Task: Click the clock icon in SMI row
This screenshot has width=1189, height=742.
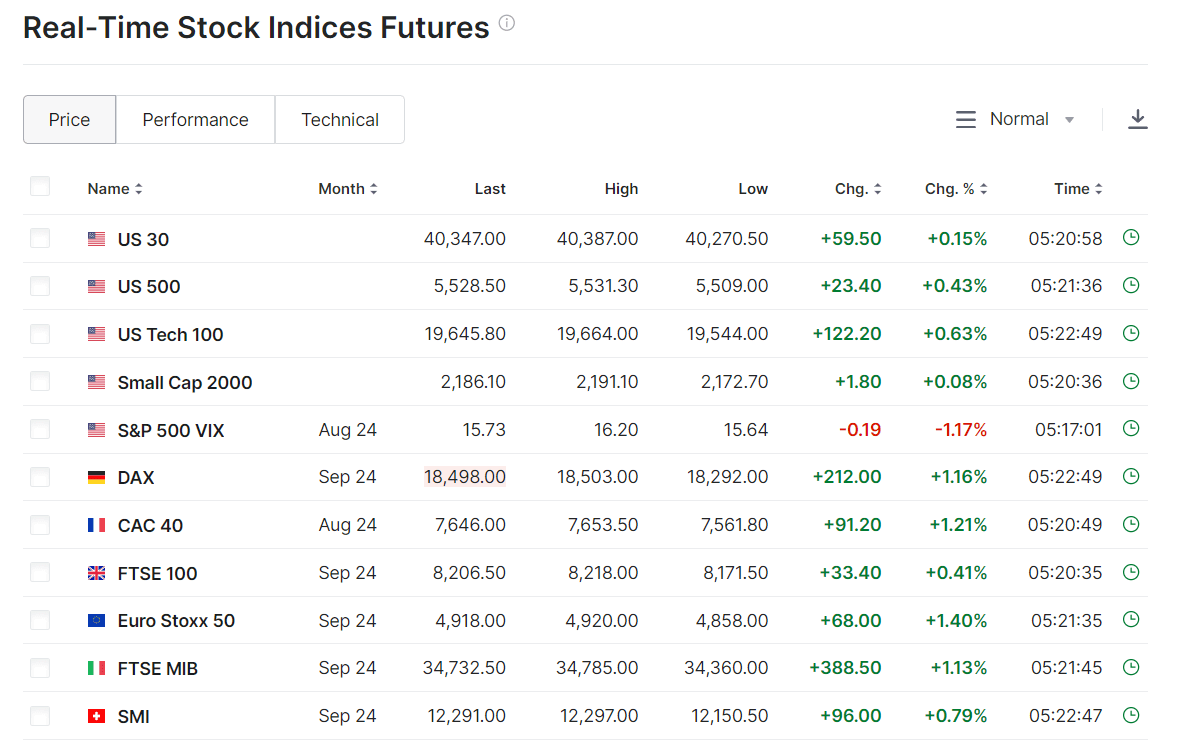Action: point(1131,715)
